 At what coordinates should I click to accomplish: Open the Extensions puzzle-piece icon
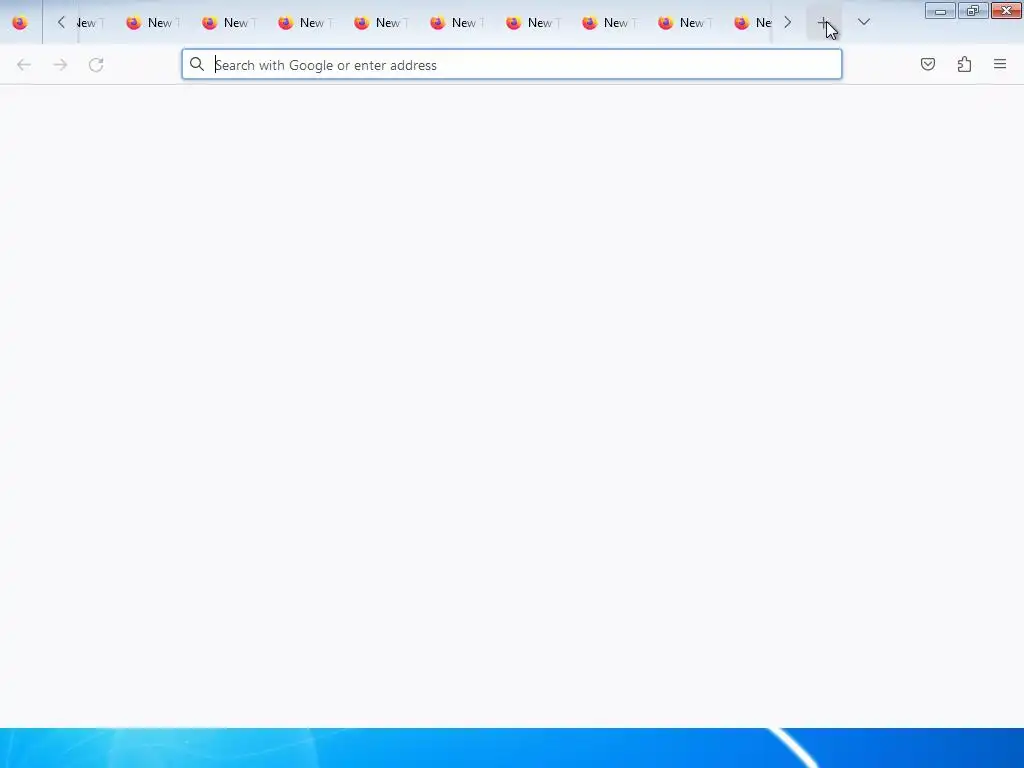point(964,64)
